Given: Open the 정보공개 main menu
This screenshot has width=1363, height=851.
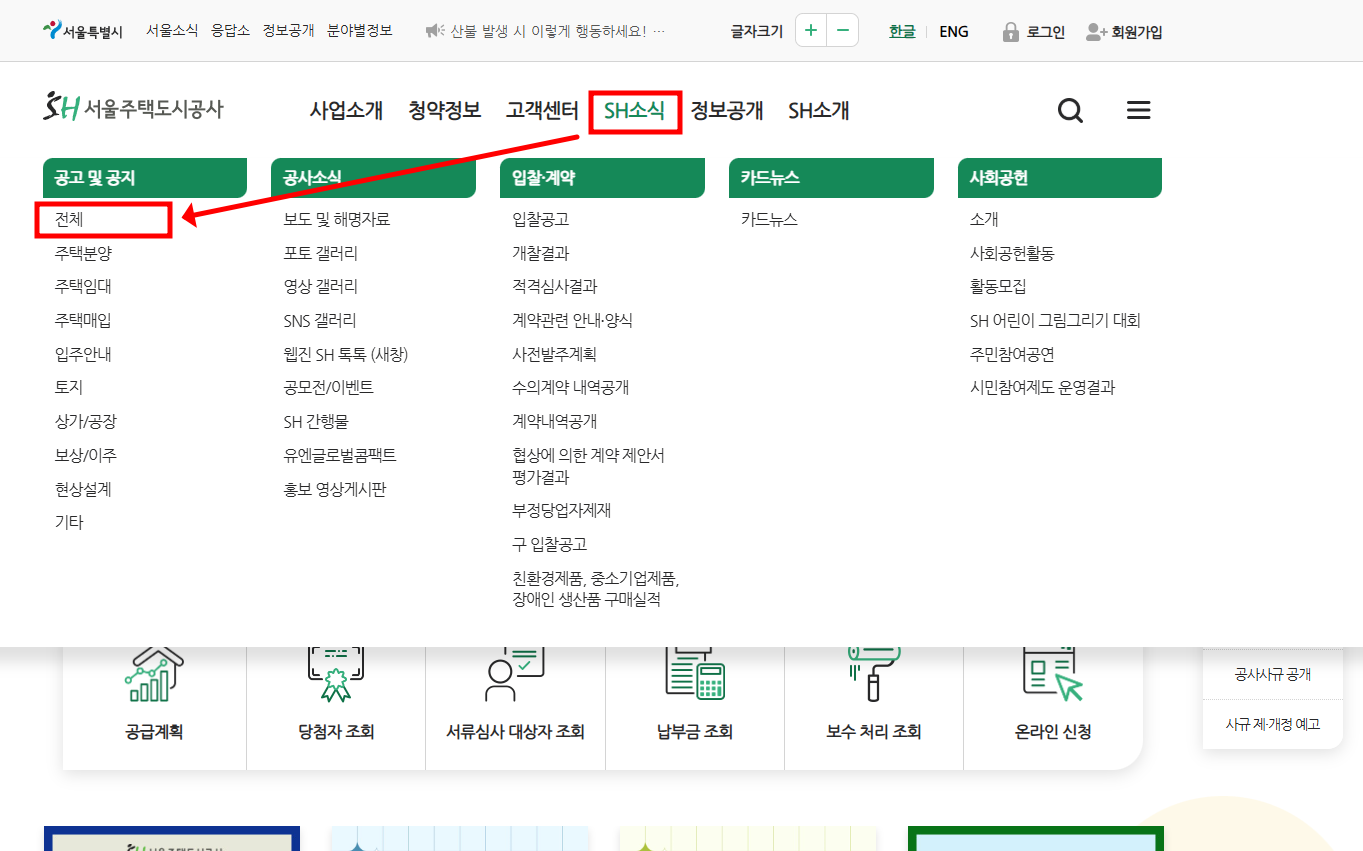Looking at the screenshot, I should pos(727,111).
